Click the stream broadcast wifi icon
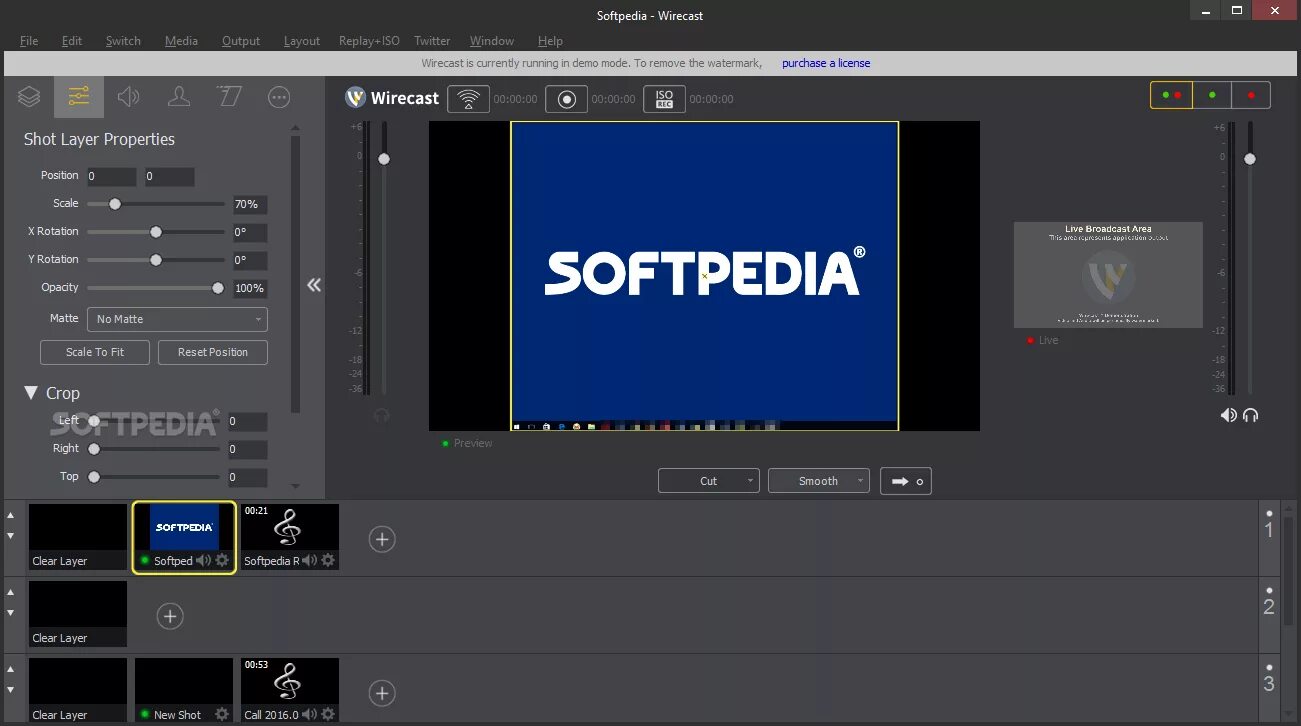 468,99
